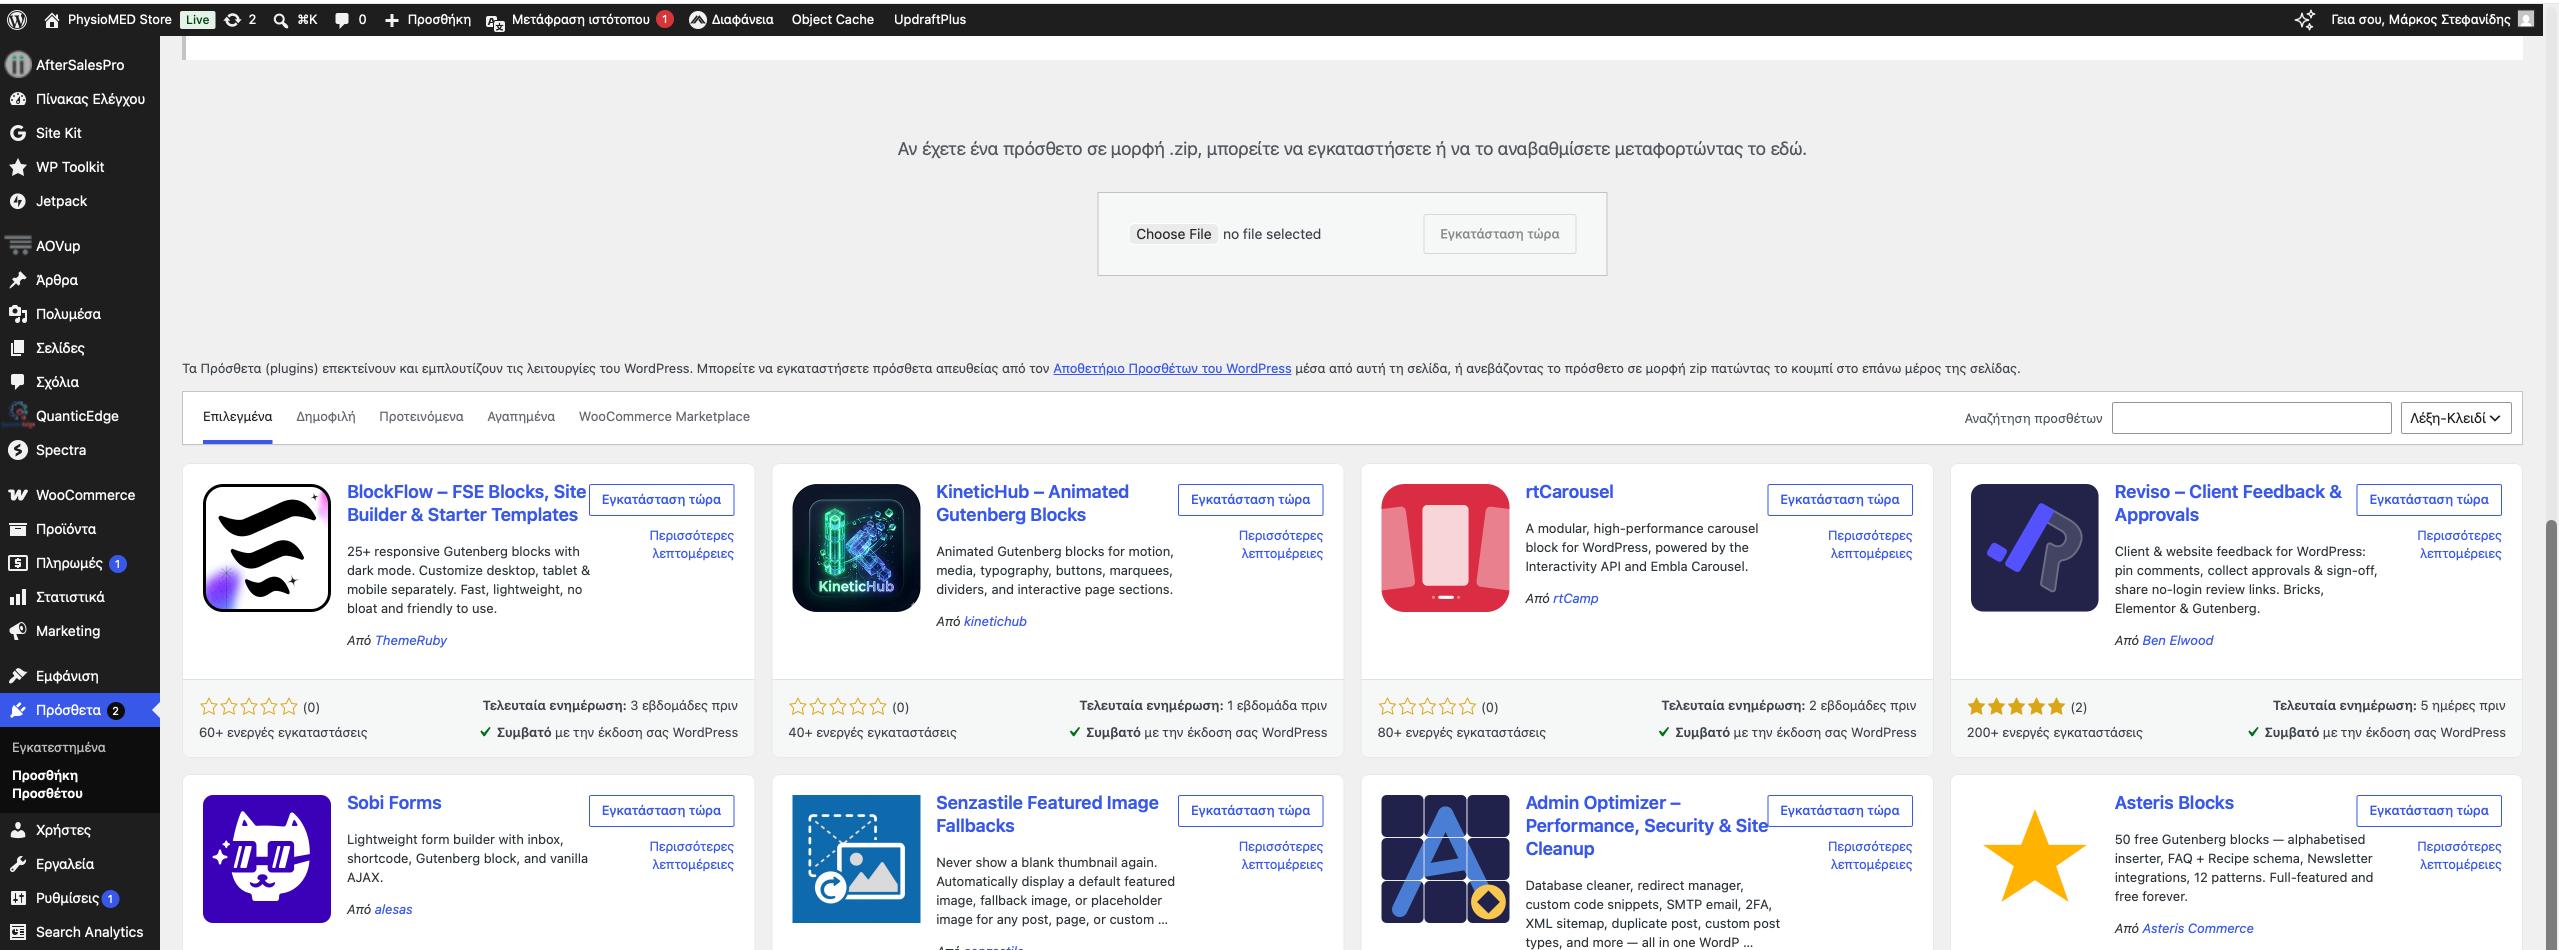Open WooCommerce sidebar icon
This screenshot has height=950, width=2559.
click(17, 495)
